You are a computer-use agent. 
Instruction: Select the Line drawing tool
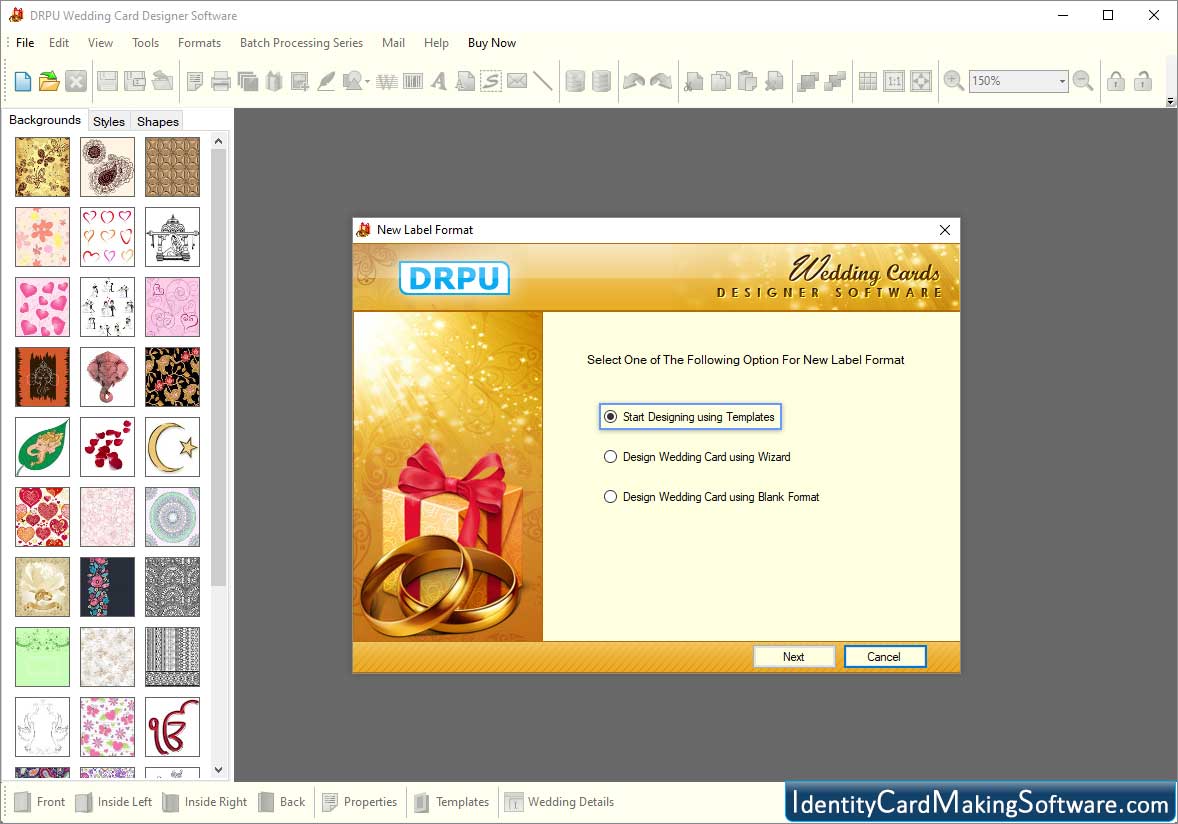click(542, 81)
